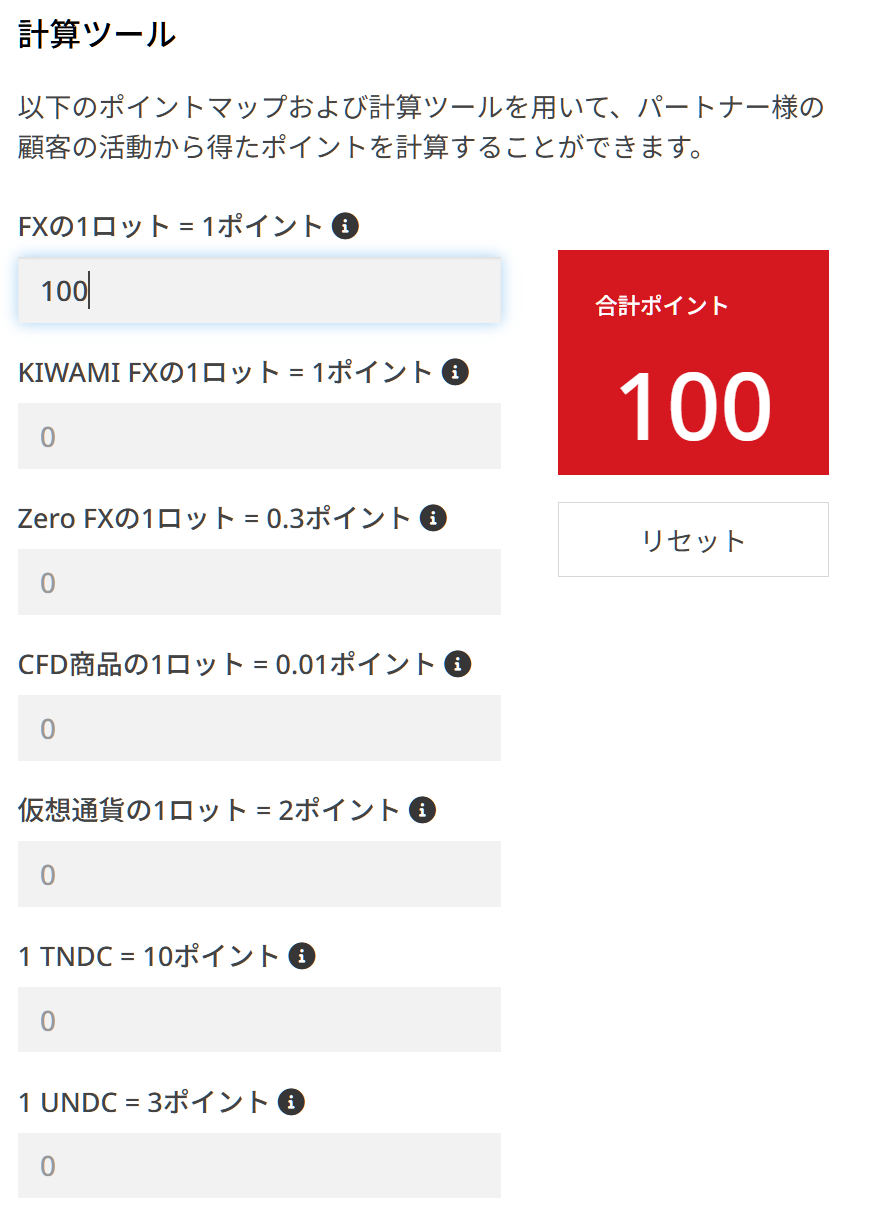Open the 1 UNDC info icon
Image resolution: width=886 pixels, height=1225 pixels.
coord(291,1102)
